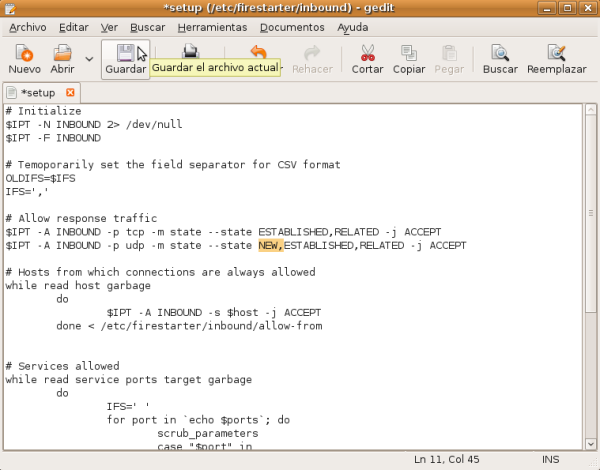
Task: Click the print icon in toolbar
Action: click(190, 53)
